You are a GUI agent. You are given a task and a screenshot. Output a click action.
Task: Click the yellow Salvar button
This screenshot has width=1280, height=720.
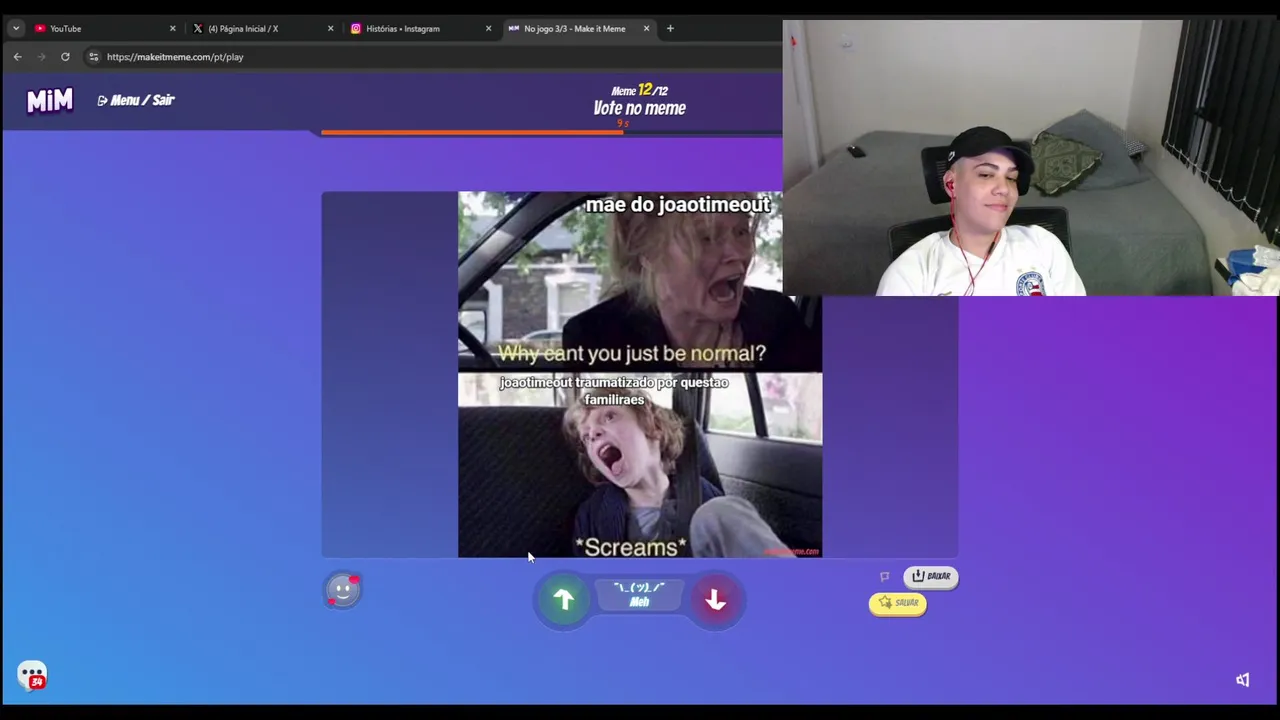(898, 603)
